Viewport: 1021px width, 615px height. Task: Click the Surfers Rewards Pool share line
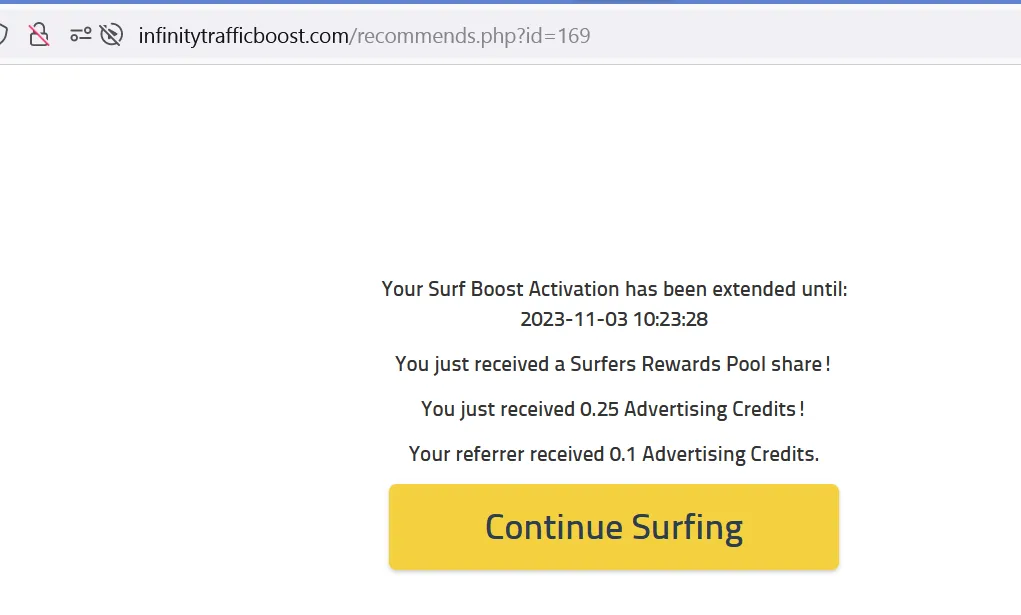(x=613, y=364)
